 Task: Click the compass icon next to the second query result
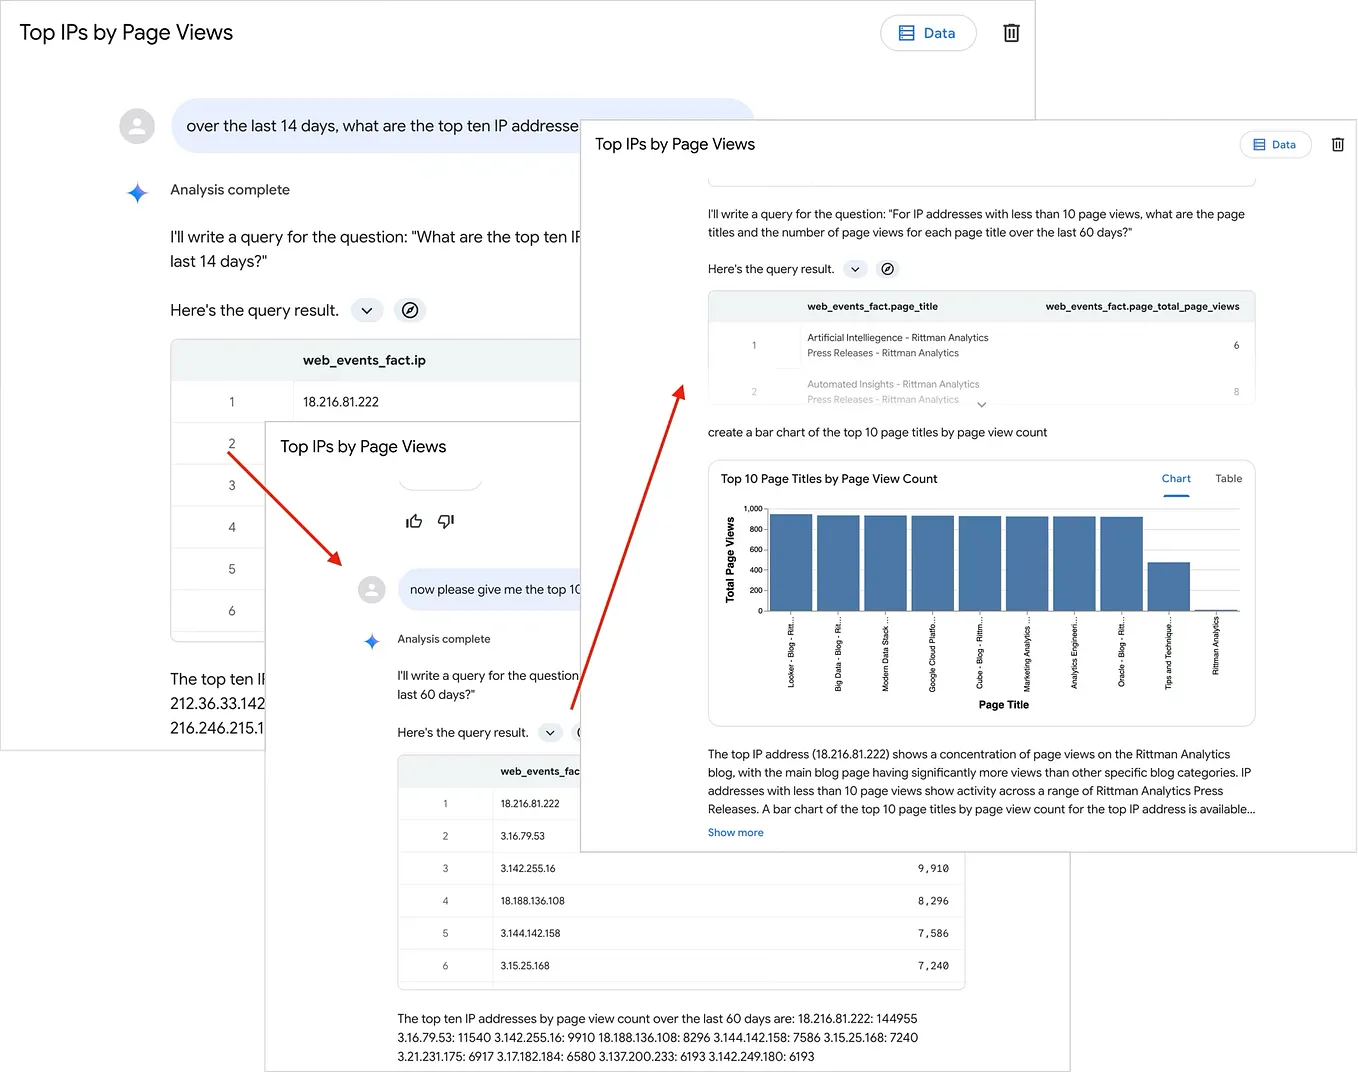(x=888, y=268)
